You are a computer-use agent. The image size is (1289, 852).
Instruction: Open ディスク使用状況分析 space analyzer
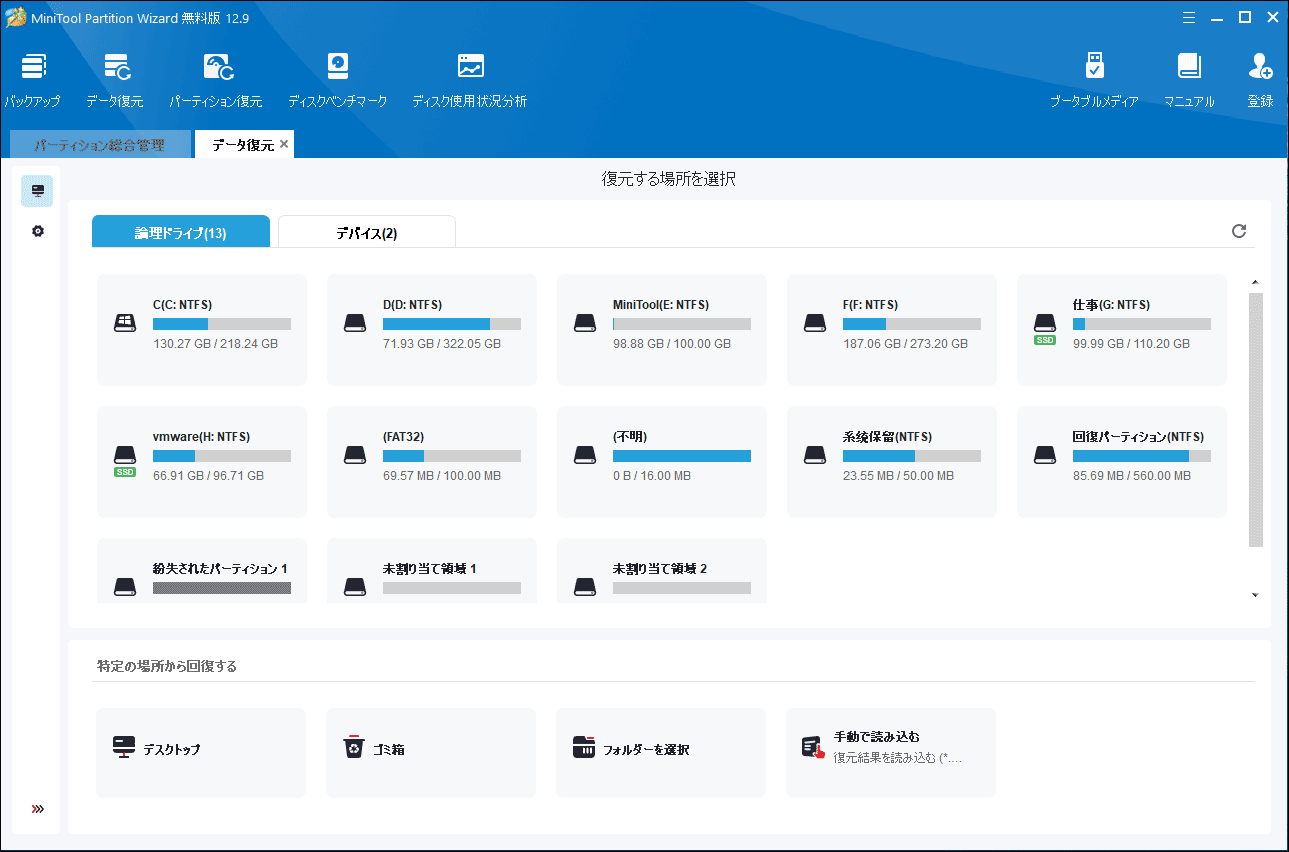pos(470,80)
